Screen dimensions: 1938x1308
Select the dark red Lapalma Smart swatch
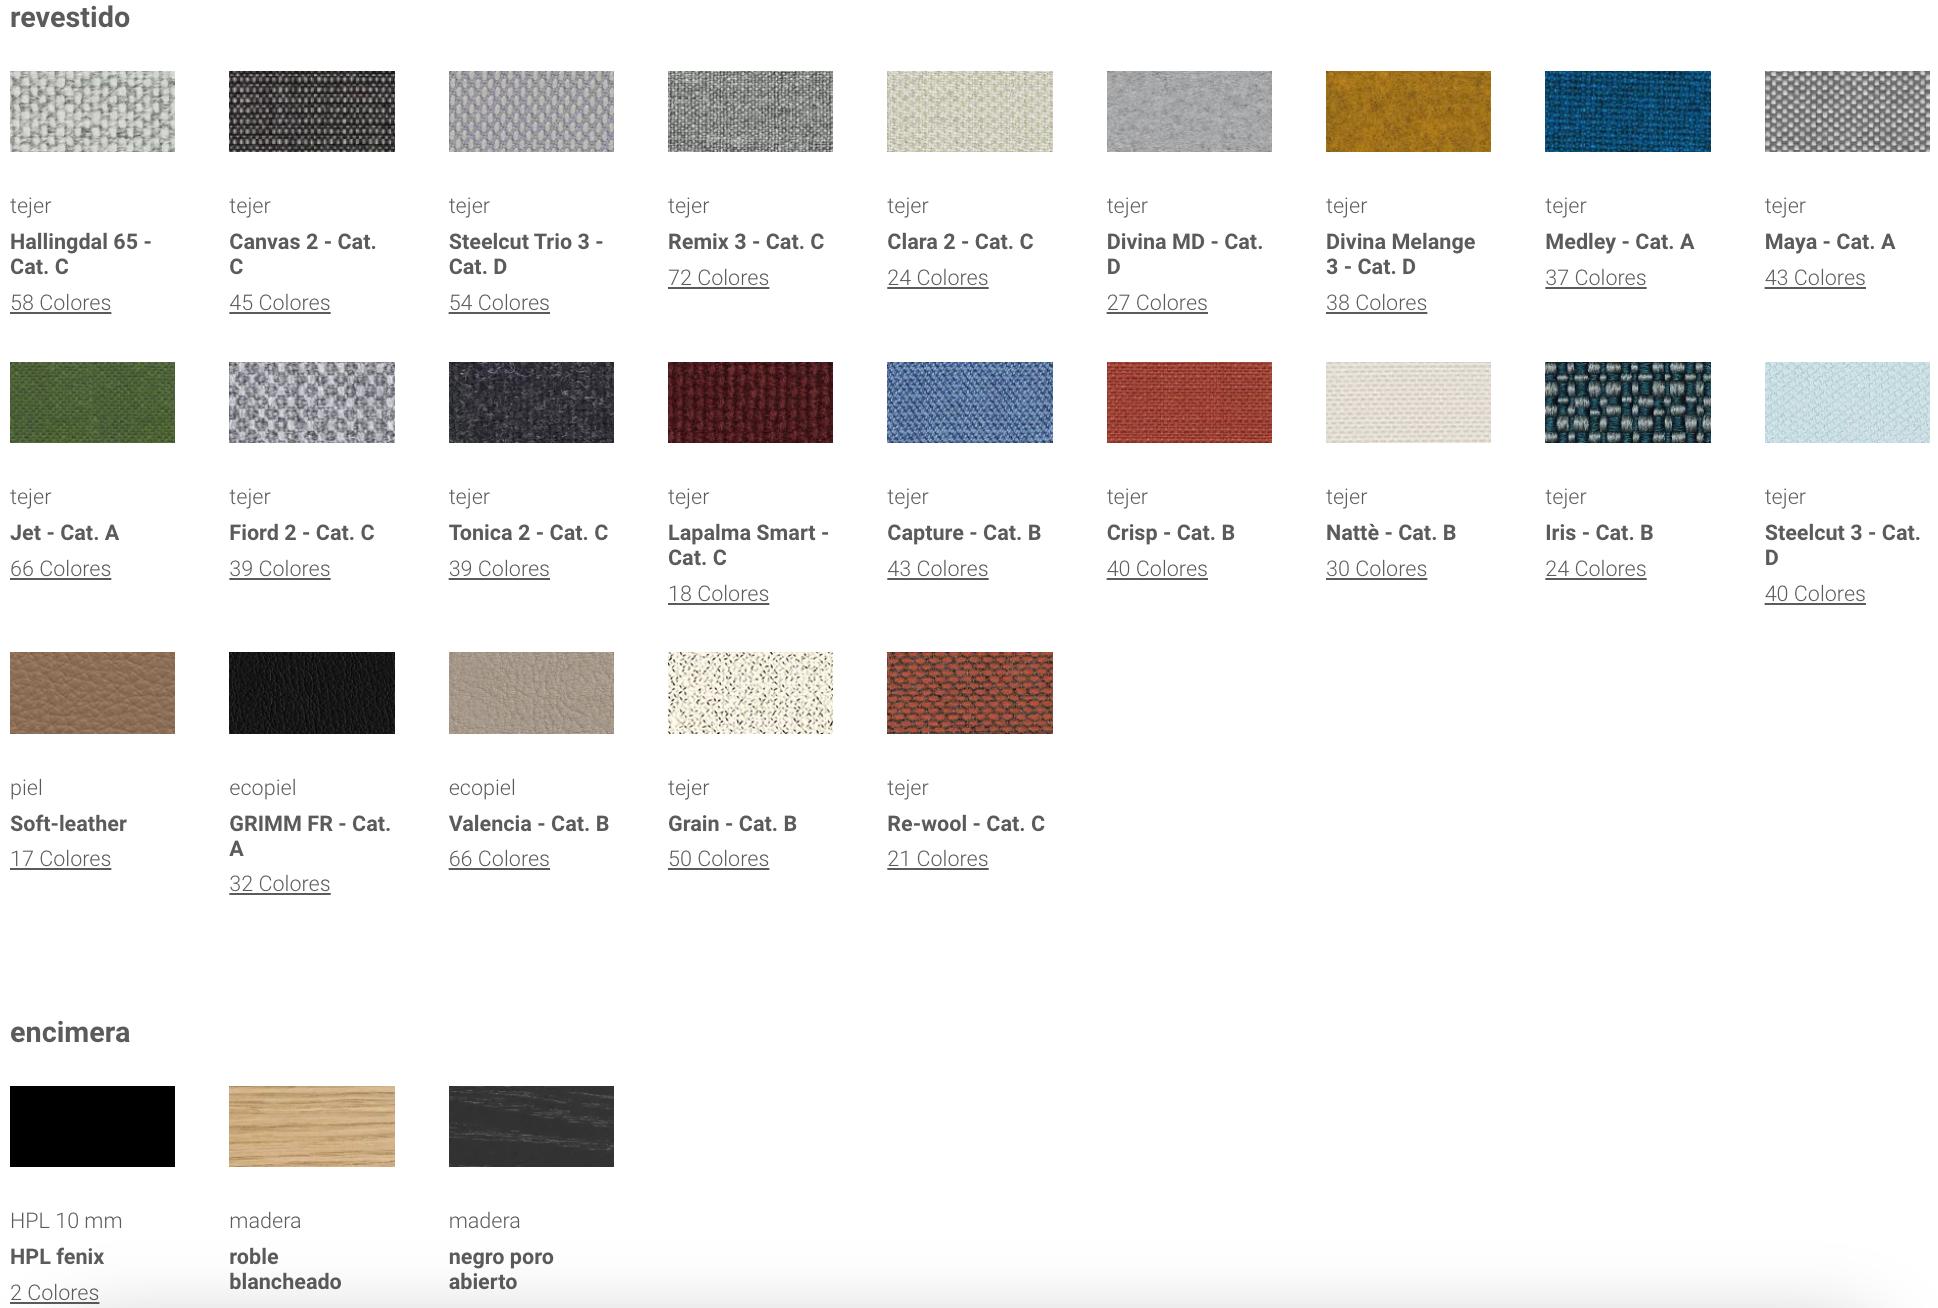click(750, 402)
